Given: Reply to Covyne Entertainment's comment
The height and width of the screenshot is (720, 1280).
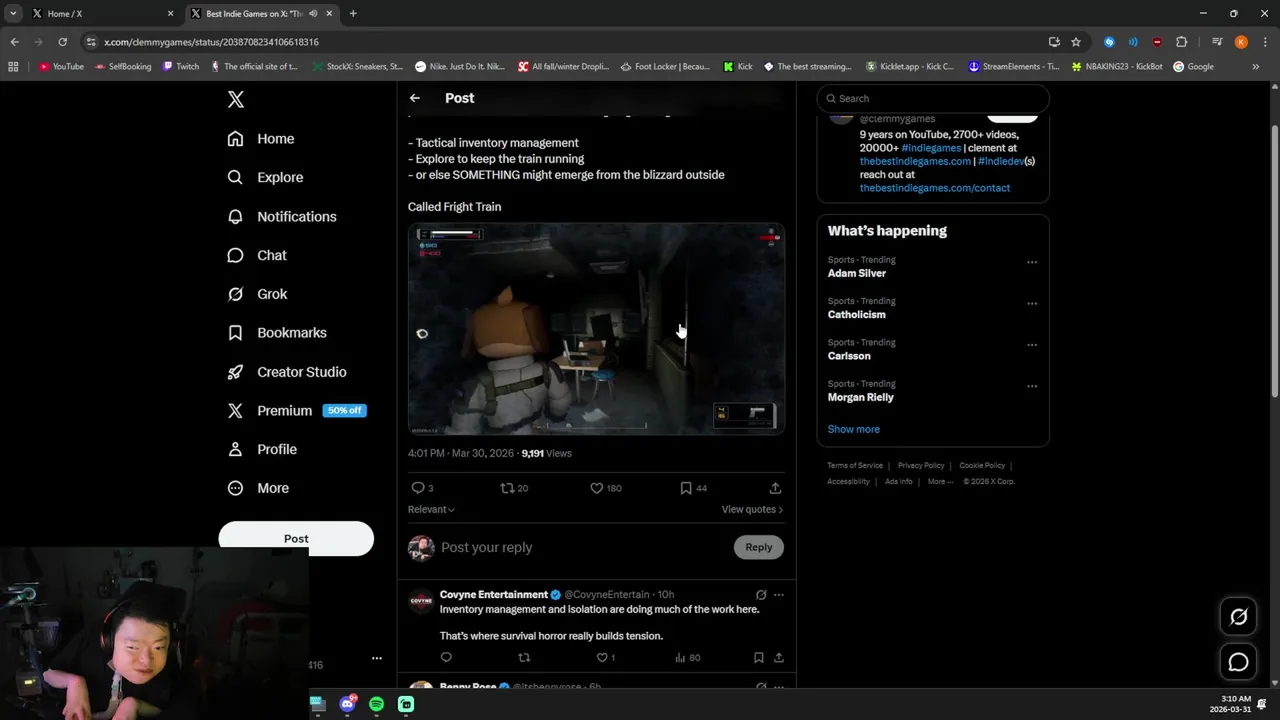Looking at the screenshot, I should (x=446, y=657).
